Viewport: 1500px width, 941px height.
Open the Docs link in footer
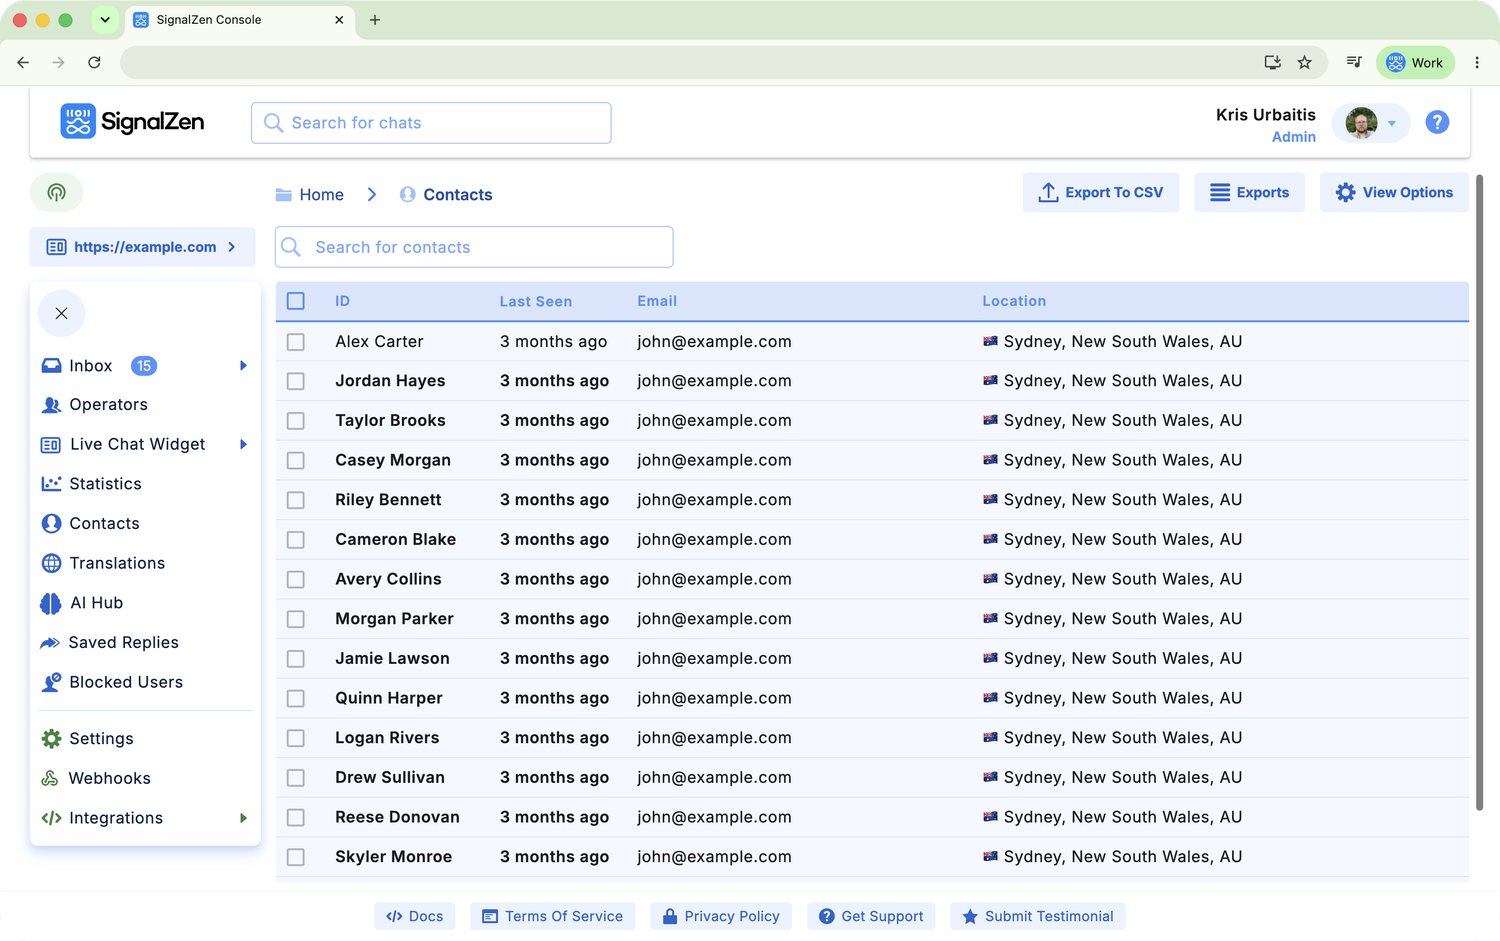pos(415,916)
